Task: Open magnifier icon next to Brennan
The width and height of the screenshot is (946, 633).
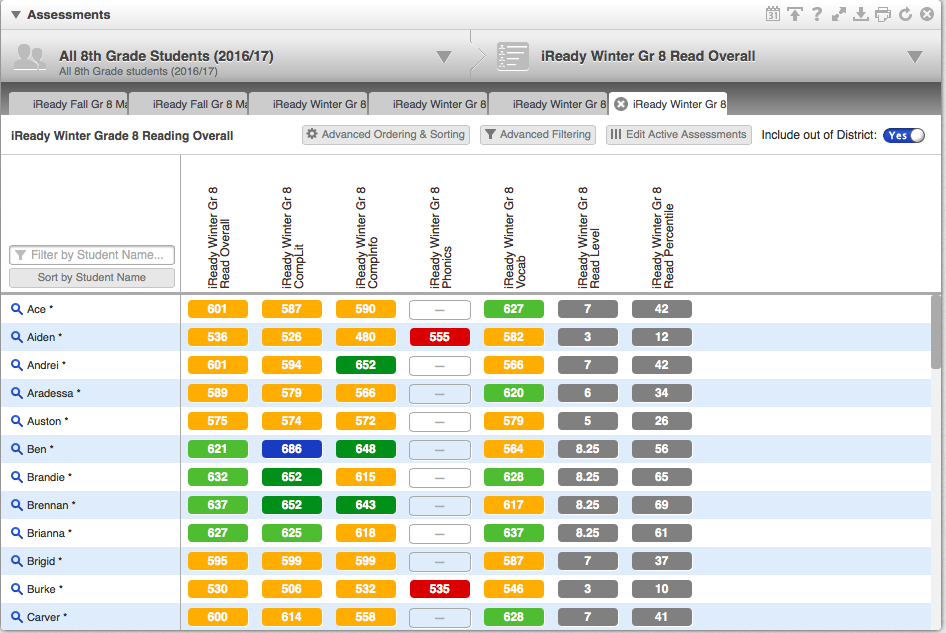Action: (x=17, y=505)
